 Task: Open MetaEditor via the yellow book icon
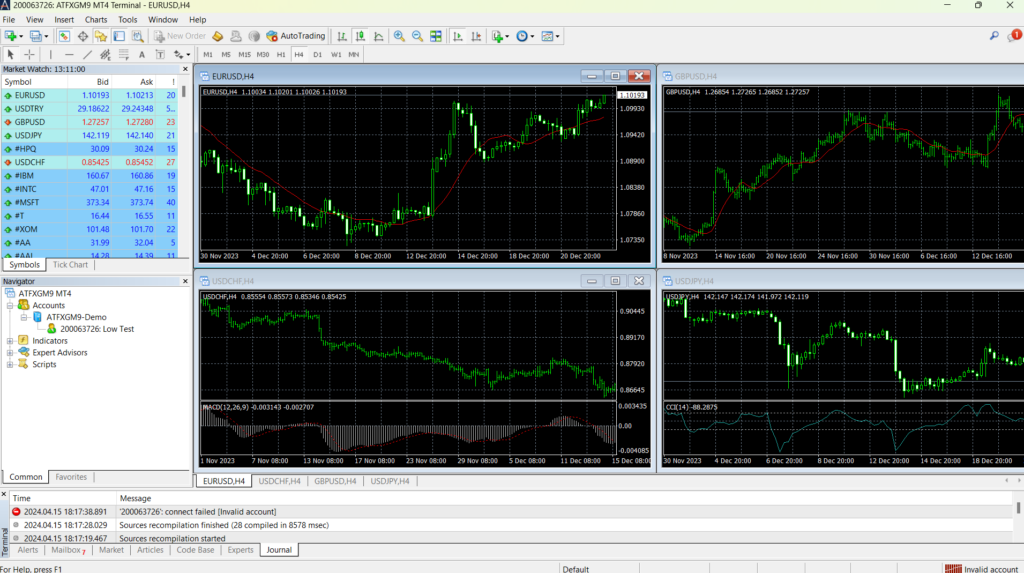coord(217,37)
